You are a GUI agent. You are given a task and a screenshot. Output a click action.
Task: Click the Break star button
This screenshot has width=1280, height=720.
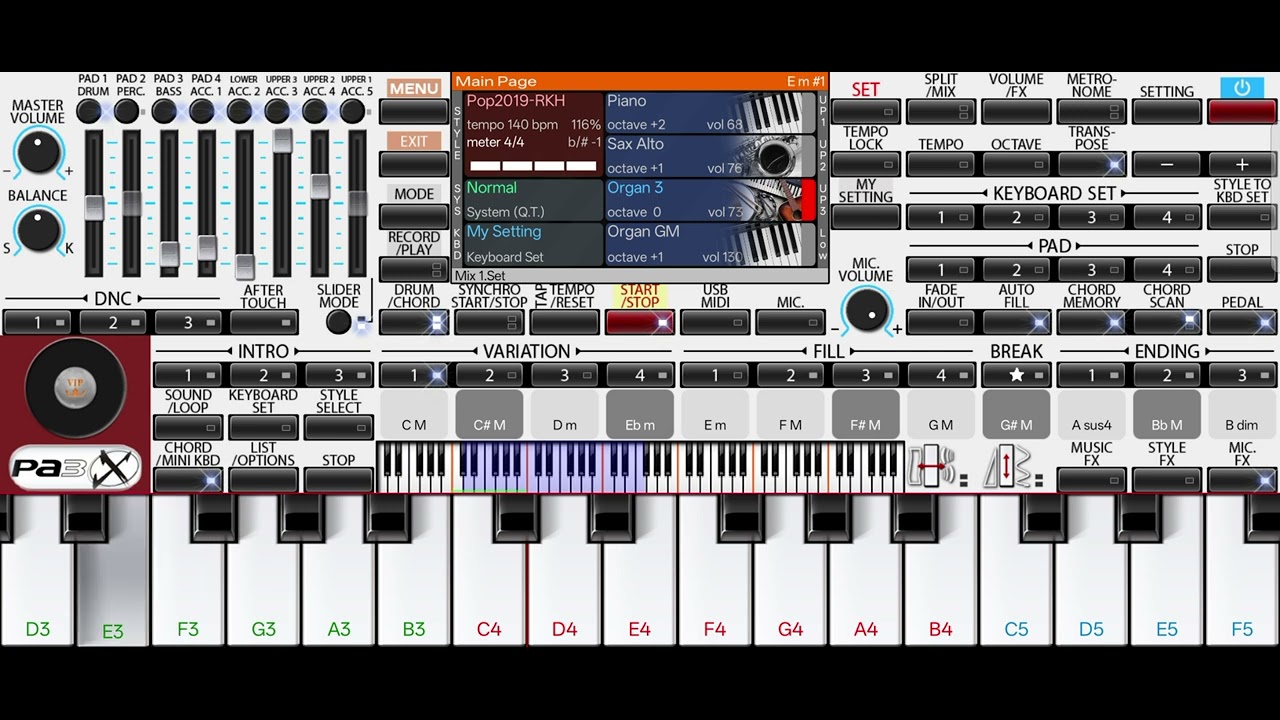pyautogui.click(x=1016, y=375)
